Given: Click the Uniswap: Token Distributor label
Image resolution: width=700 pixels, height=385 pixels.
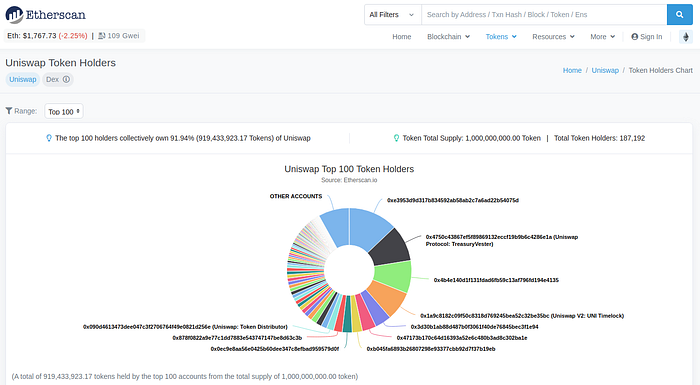Looking at the screenshot, I should (x=185, y=327).
